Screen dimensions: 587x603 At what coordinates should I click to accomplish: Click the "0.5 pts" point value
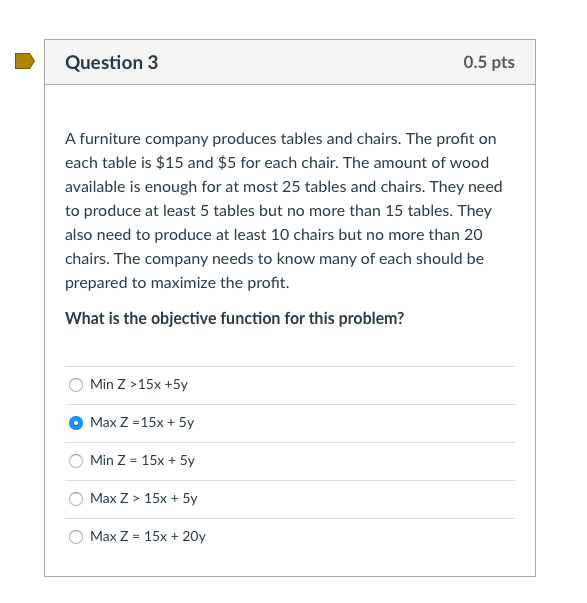(489, 62)
